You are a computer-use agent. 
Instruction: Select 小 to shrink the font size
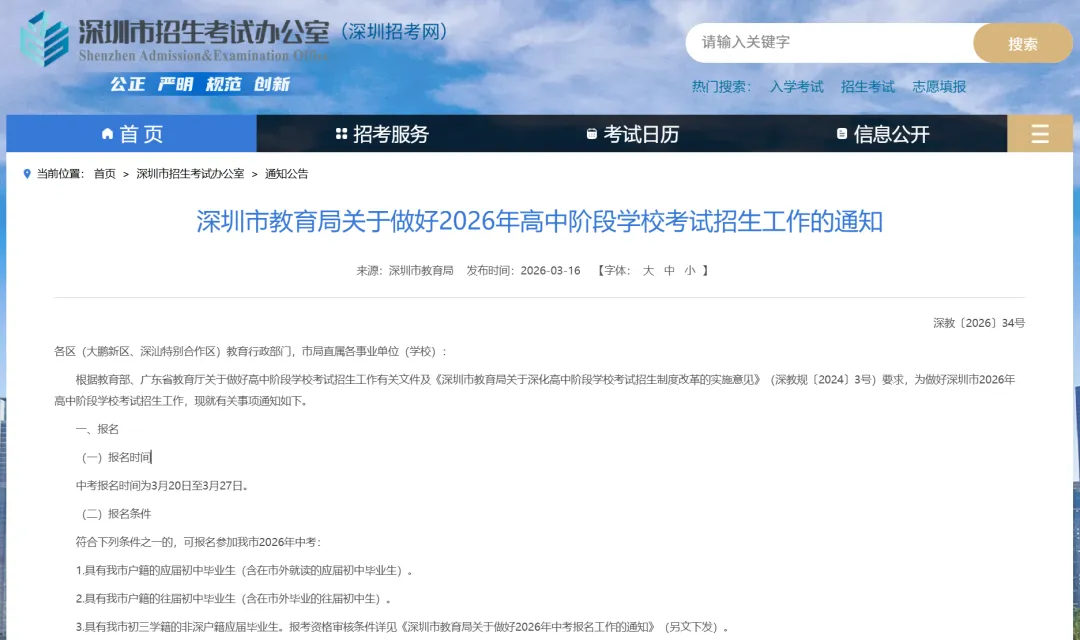[x=690, y=270]
